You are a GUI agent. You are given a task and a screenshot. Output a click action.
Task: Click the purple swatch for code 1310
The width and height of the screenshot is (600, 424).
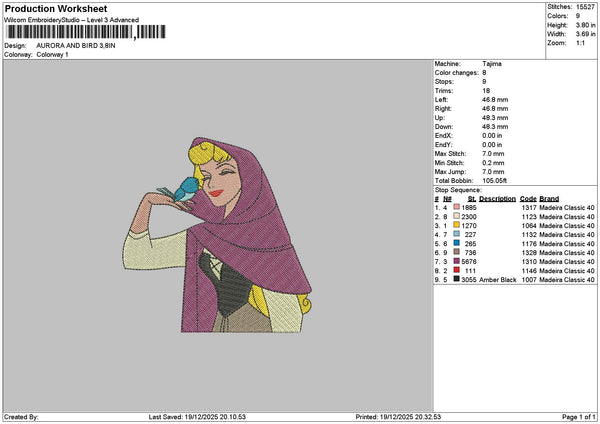456,261
